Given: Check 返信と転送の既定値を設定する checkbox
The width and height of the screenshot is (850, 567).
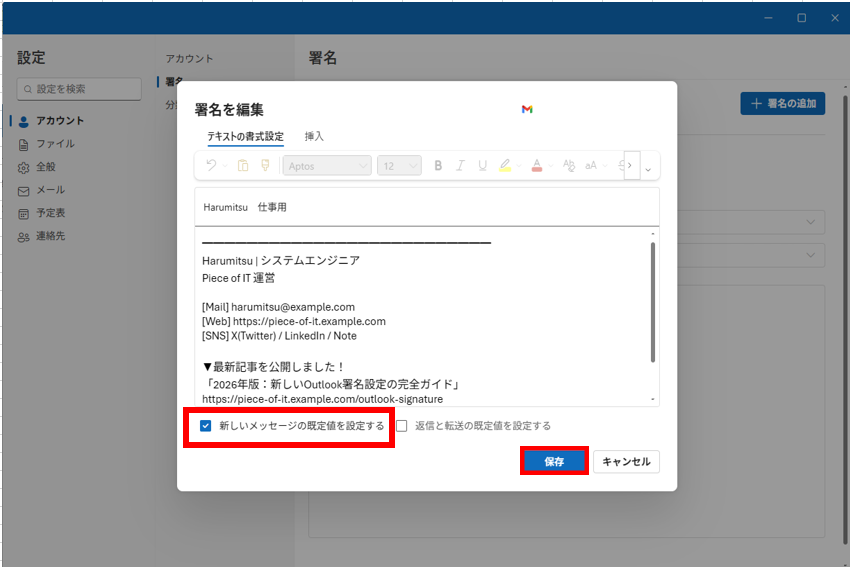Looking at the screenshot, I should [402, 426].
